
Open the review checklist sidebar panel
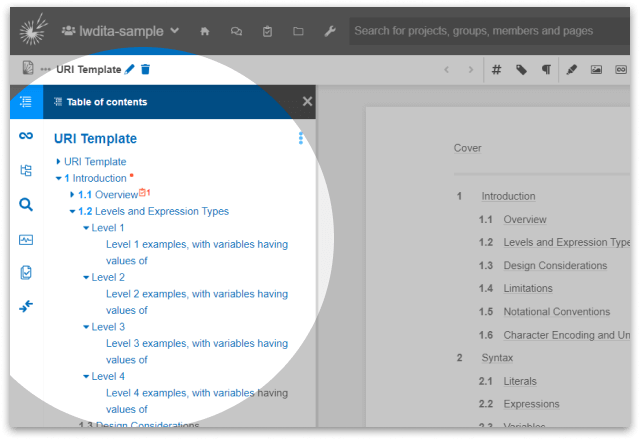click(x=26, y=273)
